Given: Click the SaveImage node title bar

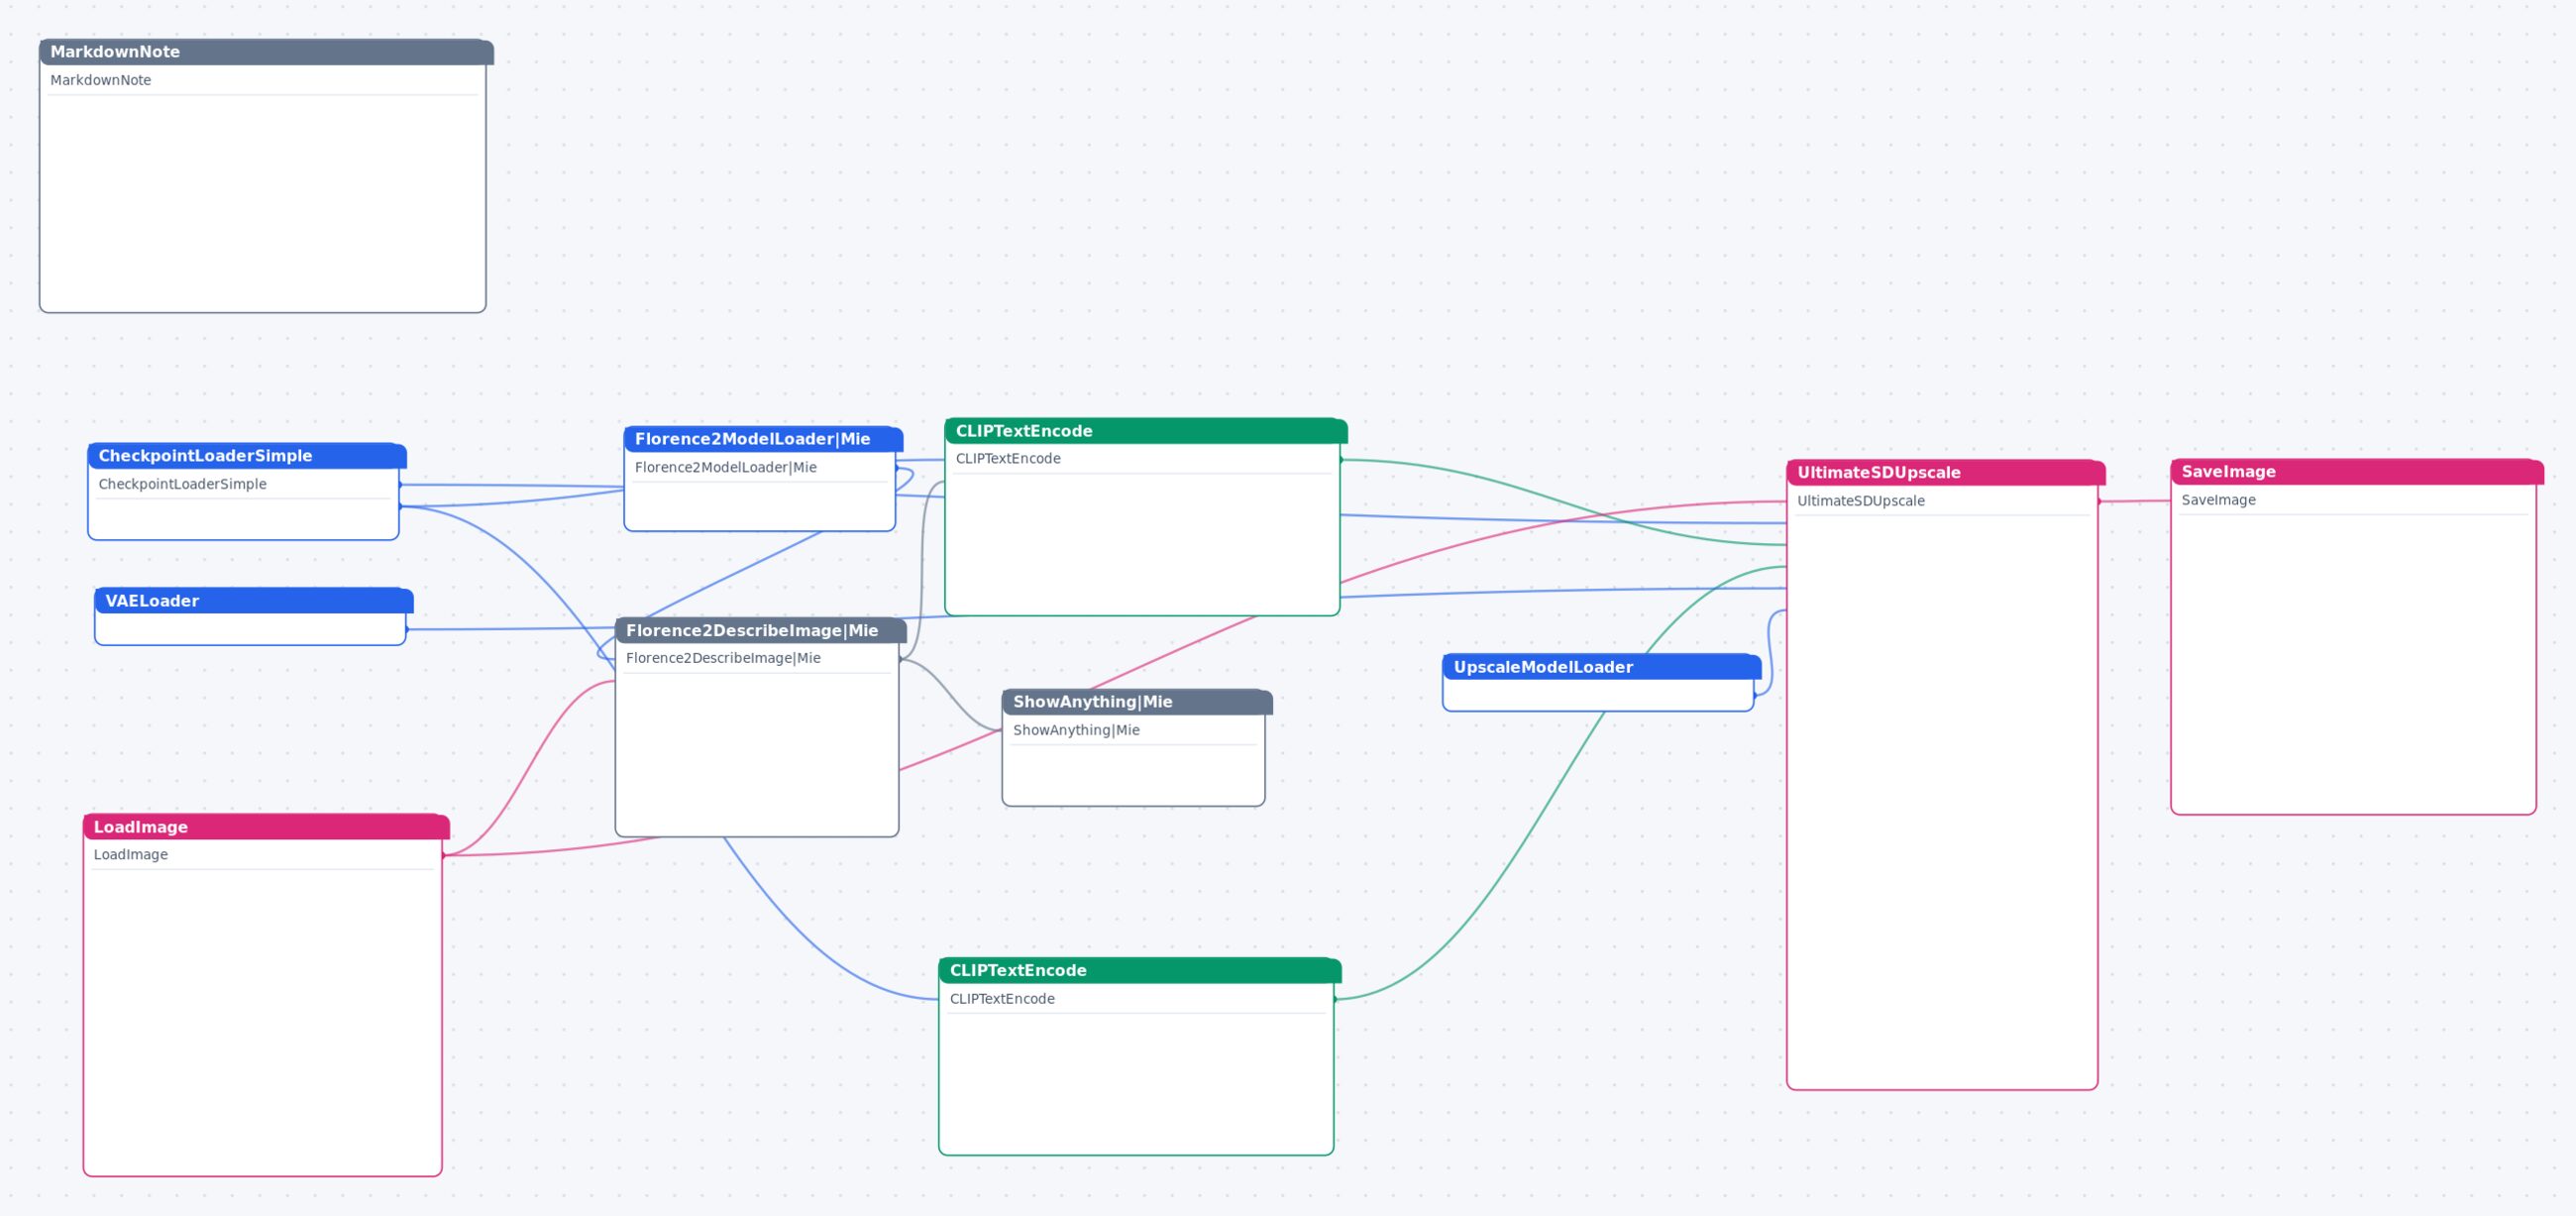Looking at the screenshot, I should pos(2357,472).
